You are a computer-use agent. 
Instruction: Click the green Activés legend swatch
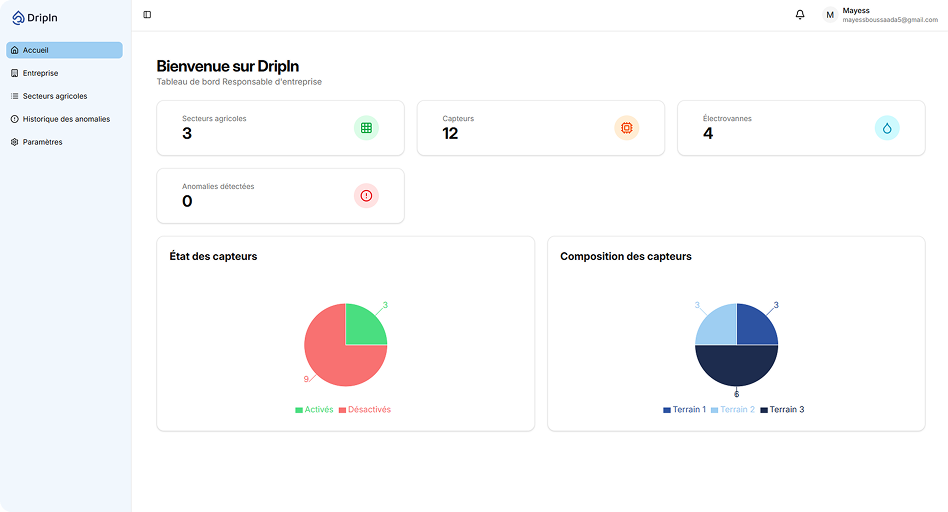tap(299, 410)
